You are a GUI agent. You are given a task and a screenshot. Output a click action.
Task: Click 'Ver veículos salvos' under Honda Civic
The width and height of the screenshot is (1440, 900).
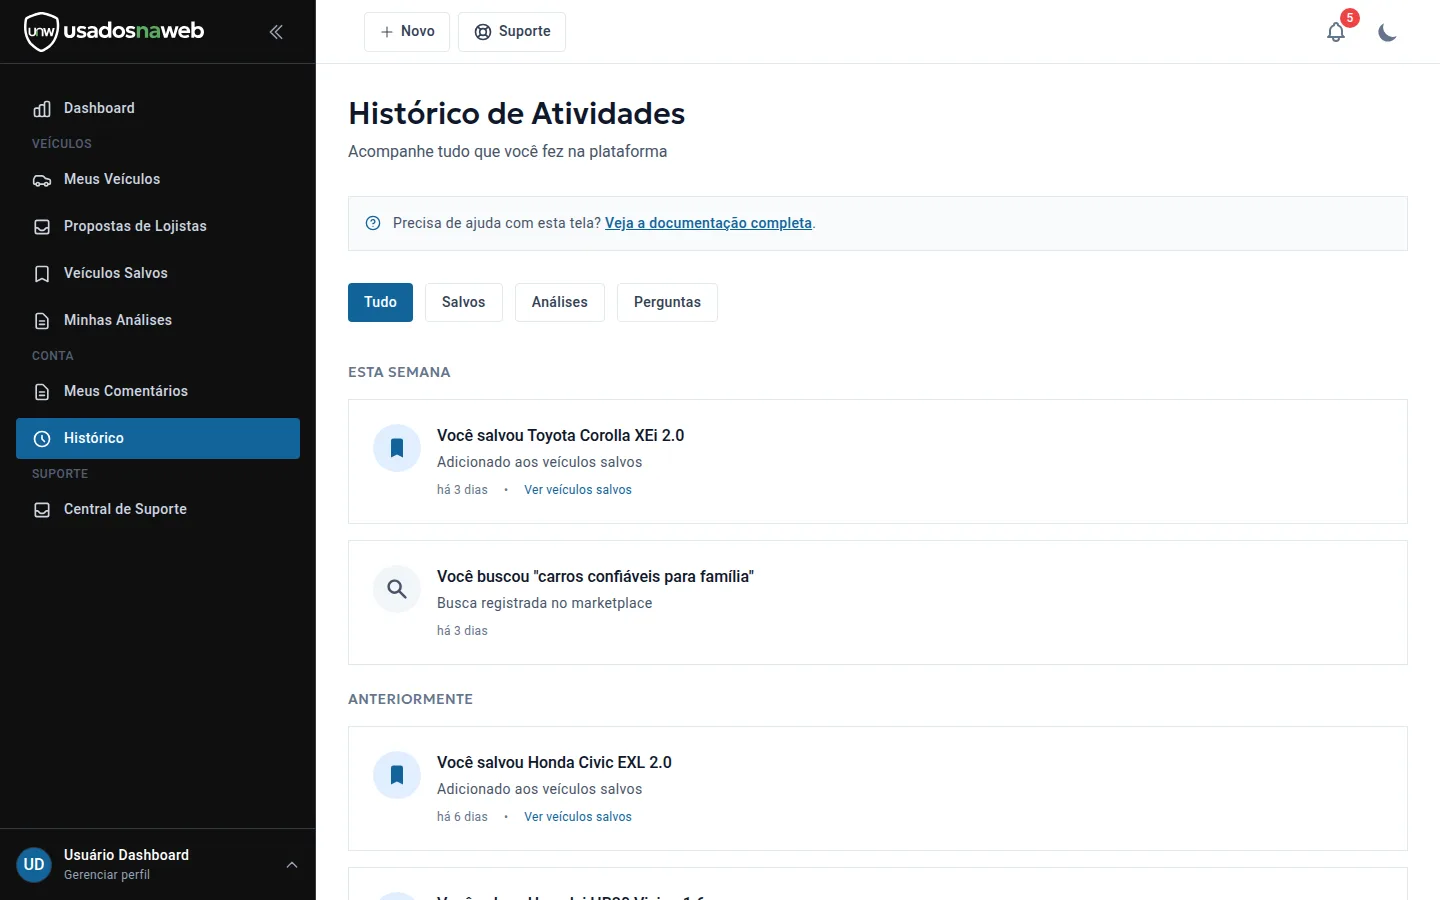pos(578,817)
